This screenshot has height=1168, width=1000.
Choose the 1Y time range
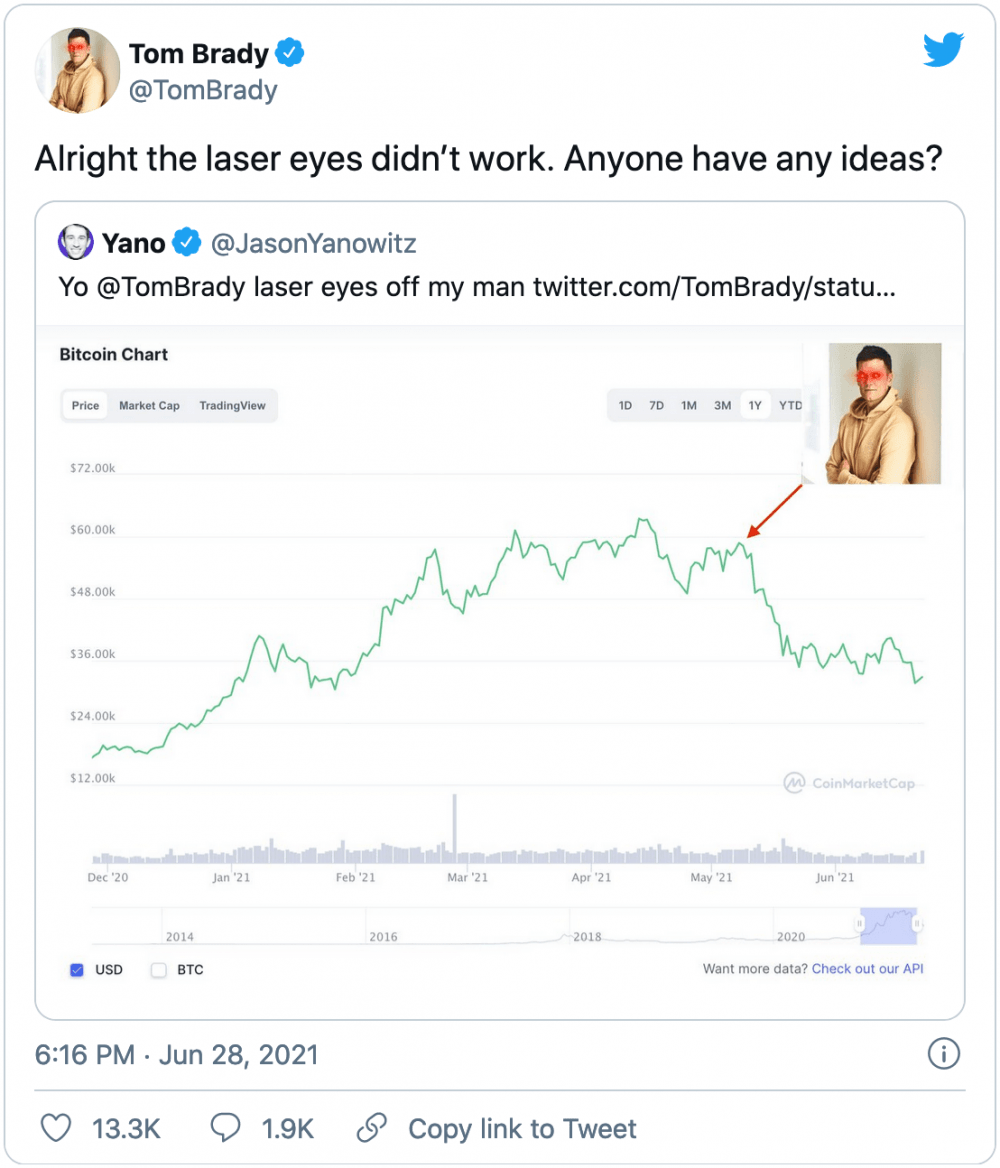click(755, 405)
